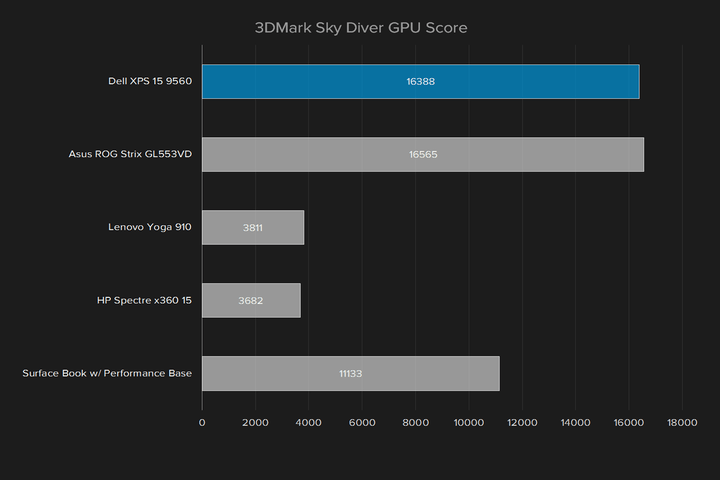
Task: Click the 16565 score value
Action: (x=423, y=155)
